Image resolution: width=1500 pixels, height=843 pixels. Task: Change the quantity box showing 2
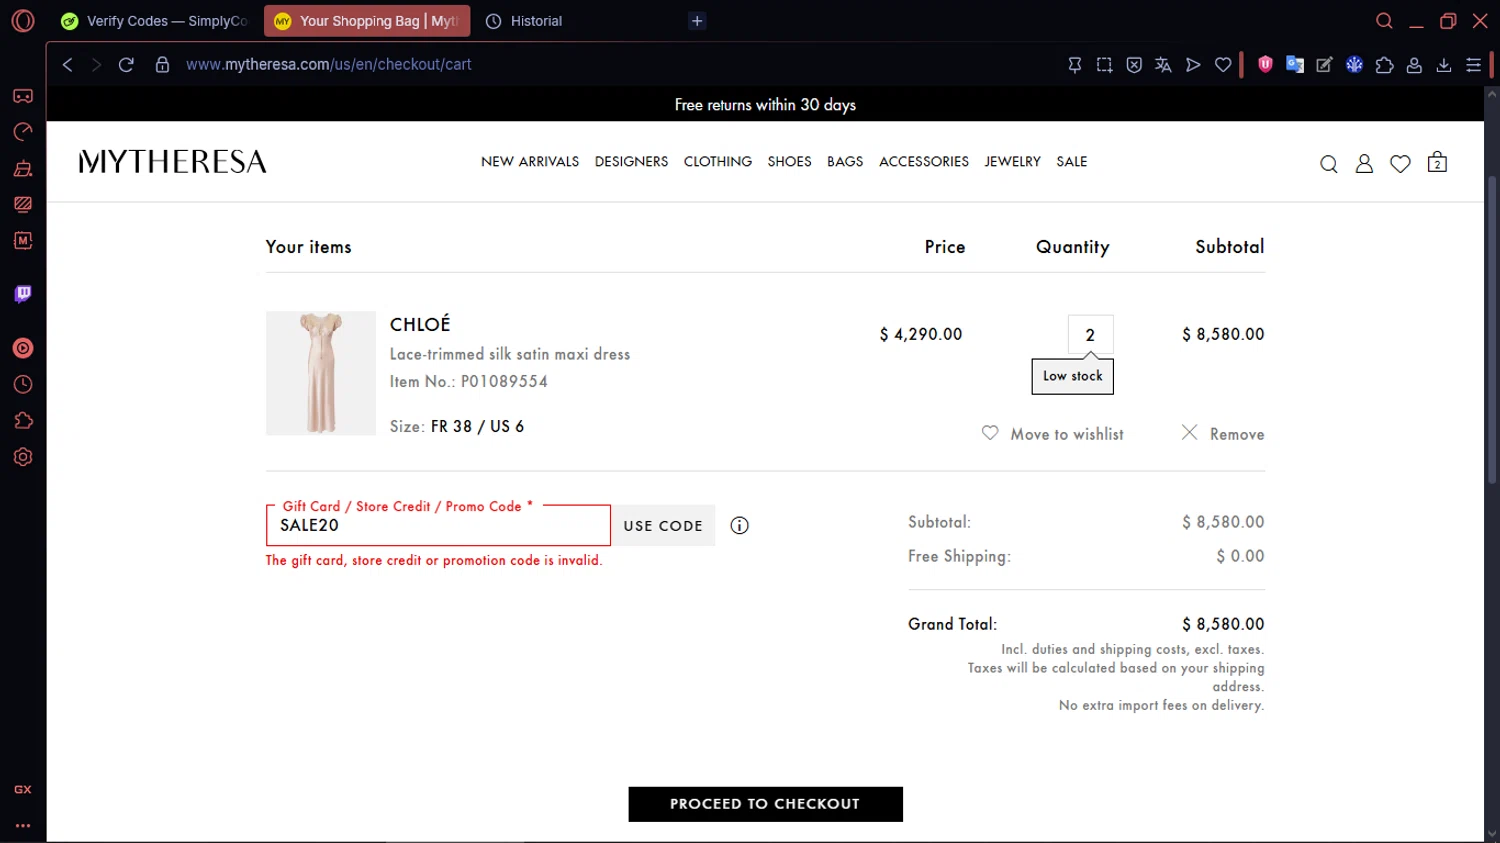(x=1090, y=335)
